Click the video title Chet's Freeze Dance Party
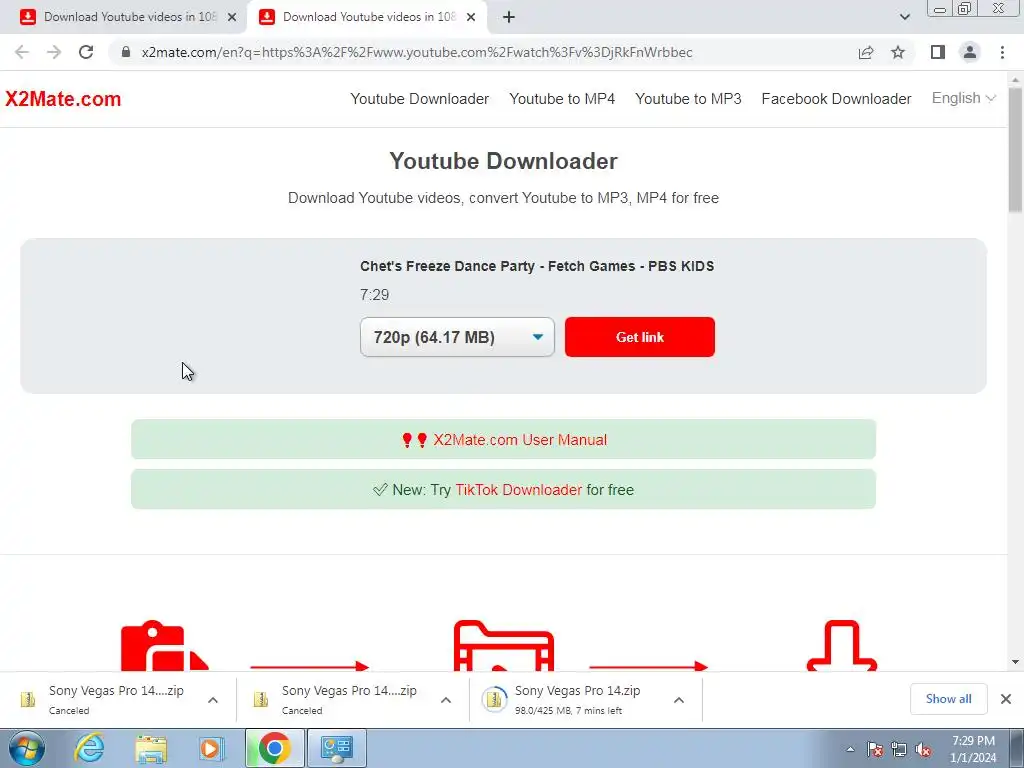This screenshot has height=768, width=1024. tap(537, 266)
